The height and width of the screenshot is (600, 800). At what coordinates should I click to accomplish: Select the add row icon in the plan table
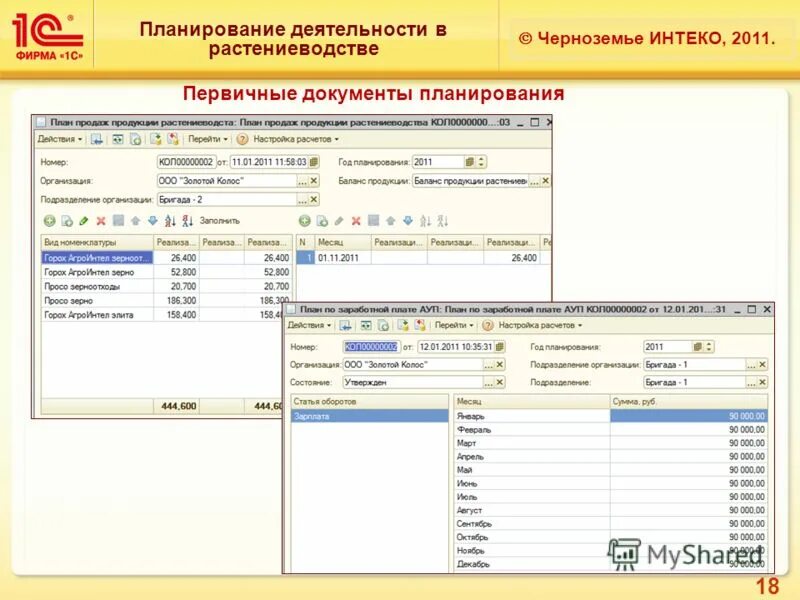pyautogui.click(x=48, y=222)
